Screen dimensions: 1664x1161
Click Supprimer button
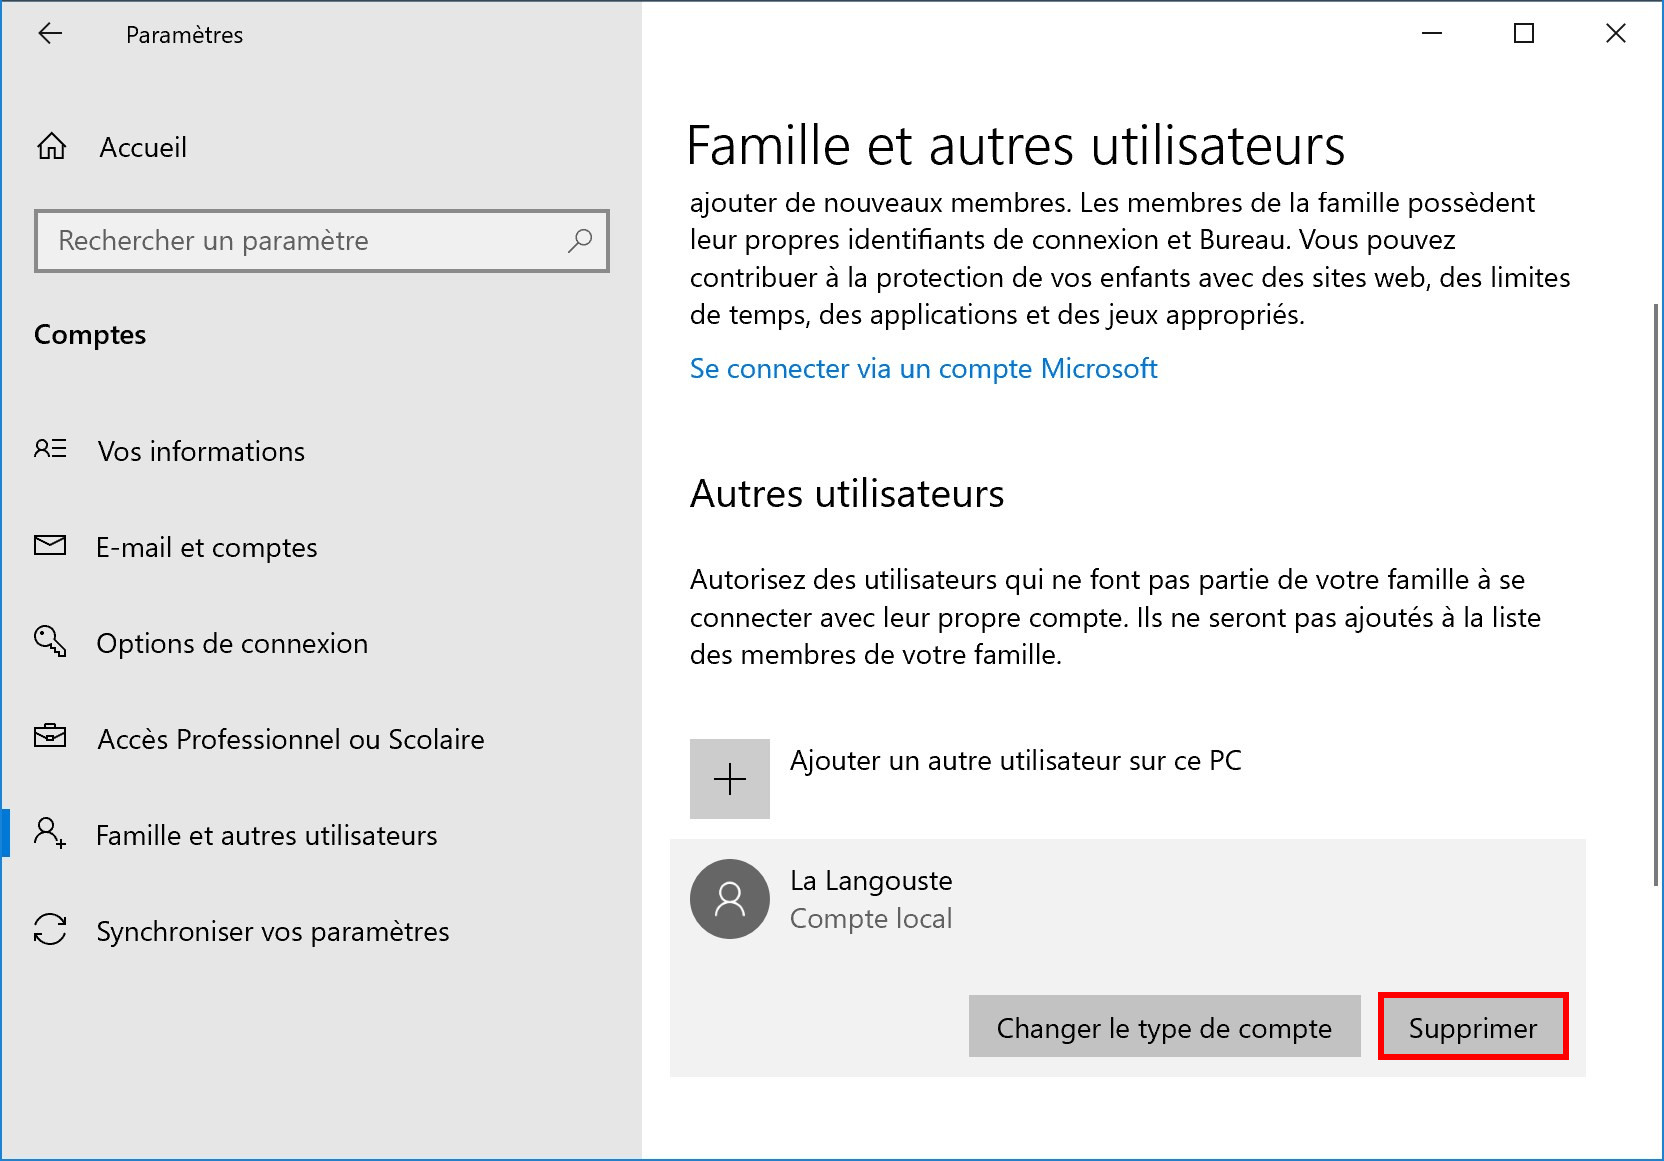[x=1473, y=1027]
